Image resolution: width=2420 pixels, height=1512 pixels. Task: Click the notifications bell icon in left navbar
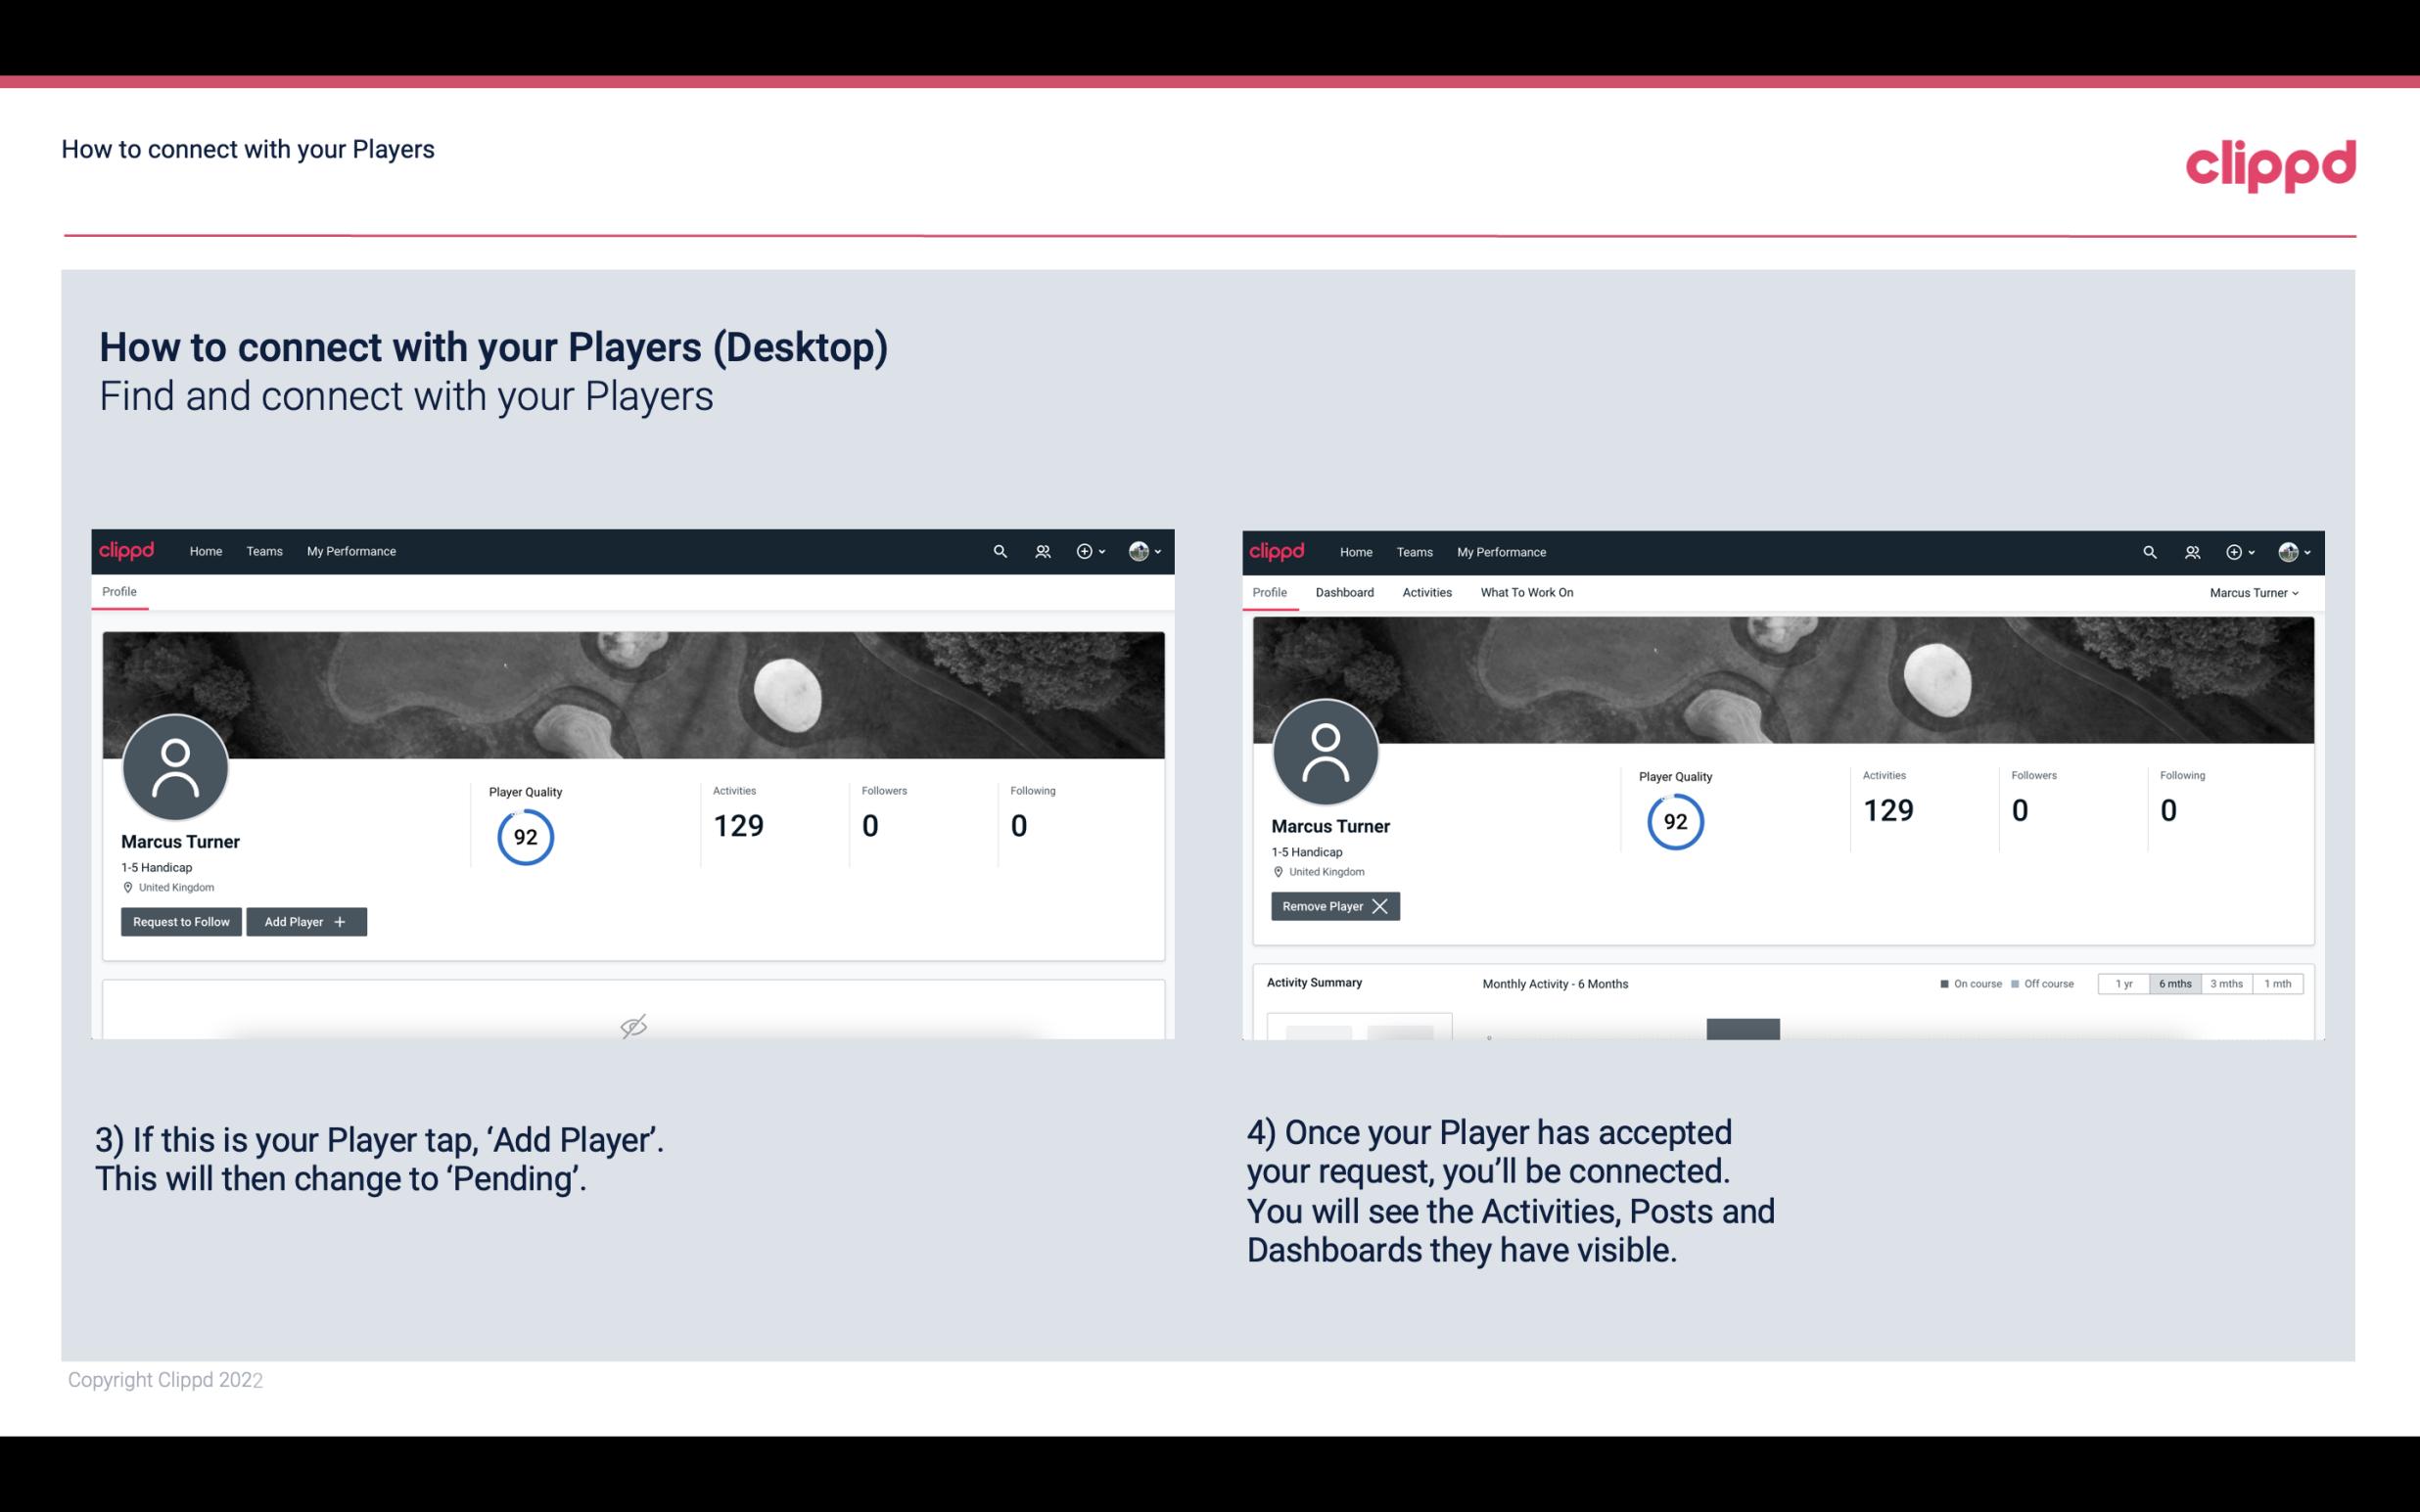coord(1040,550)
